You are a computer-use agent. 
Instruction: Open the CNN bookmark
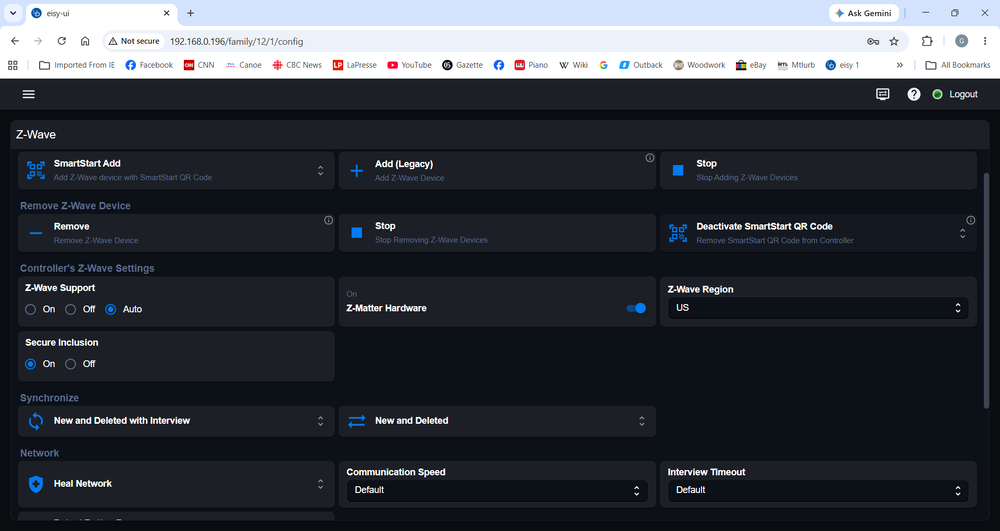(x=199, y=65)
